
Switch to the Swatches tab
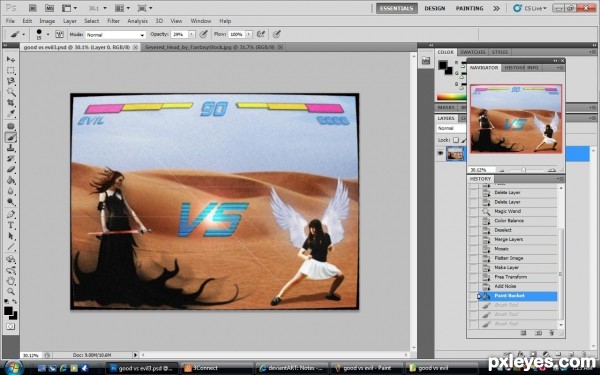tap(473, 52)
